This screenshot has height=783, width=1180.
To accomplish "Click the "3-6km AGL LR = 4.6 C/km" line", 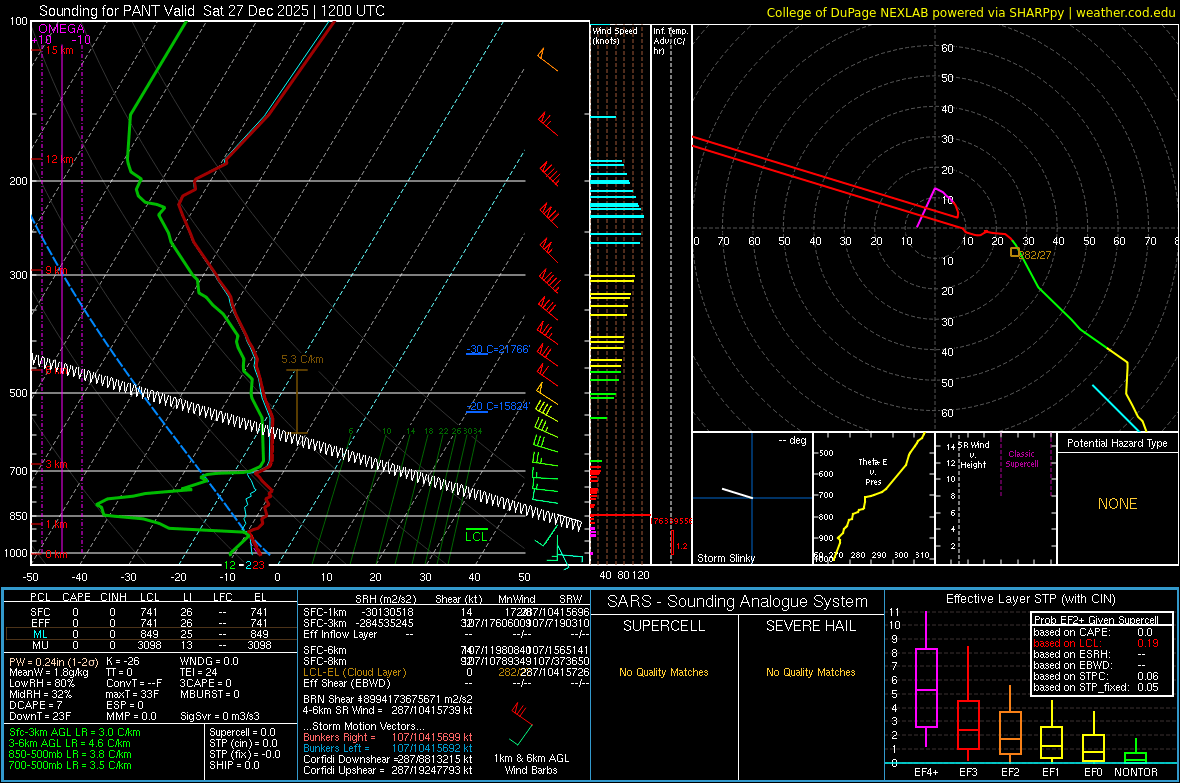I will pyautogui.click(x=70, y=743).
